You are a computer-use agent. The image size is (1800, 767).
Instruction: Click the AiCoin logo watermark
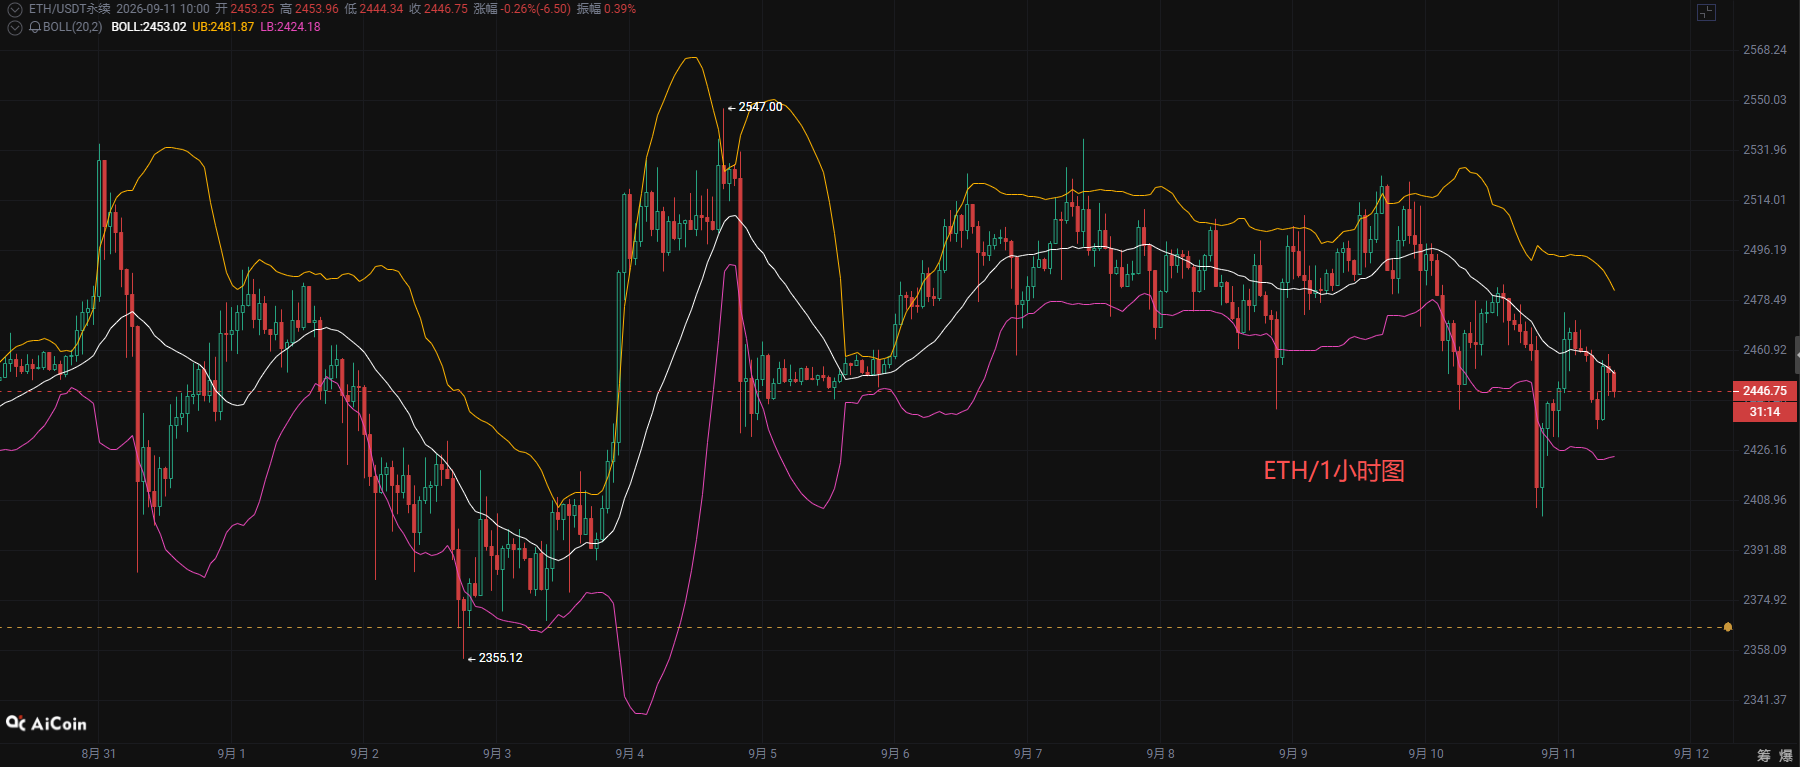tap(46, 723)
